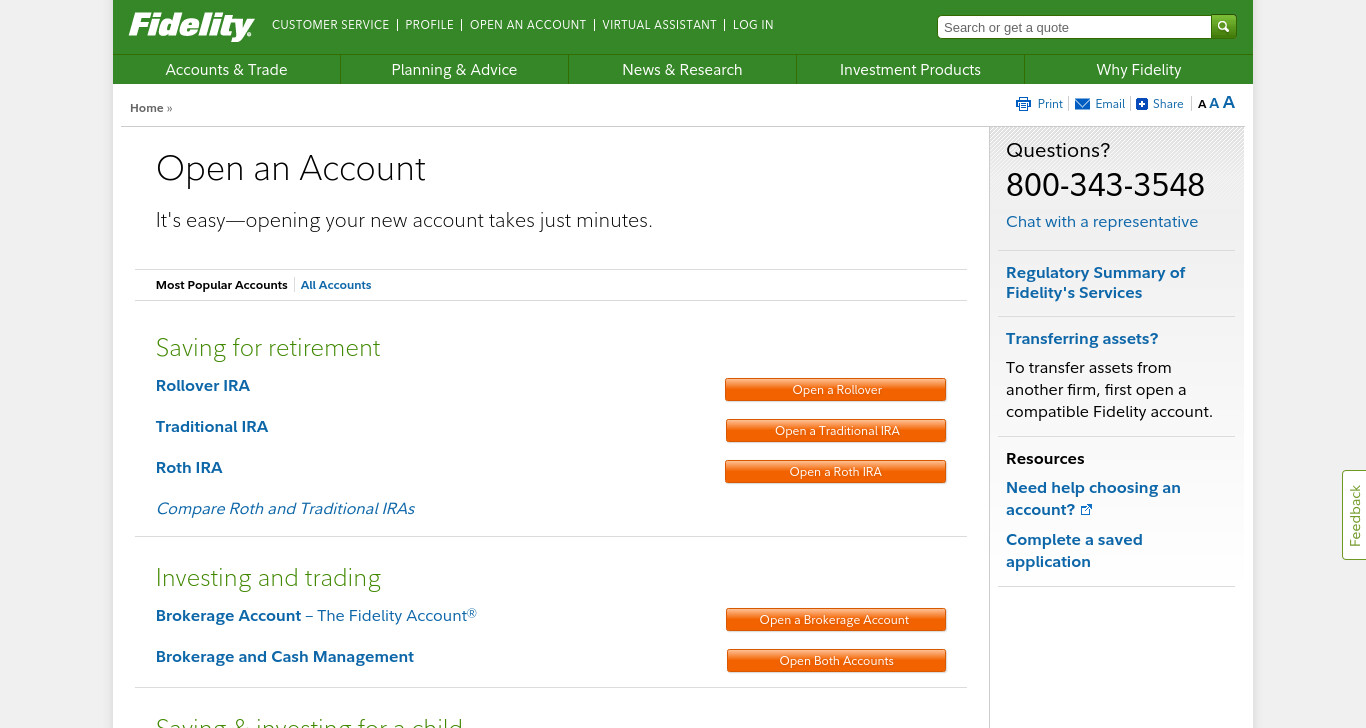This screenshot has height=728, width=1366.
Task: Open News & Research menu
Action: tap(682, 70)
